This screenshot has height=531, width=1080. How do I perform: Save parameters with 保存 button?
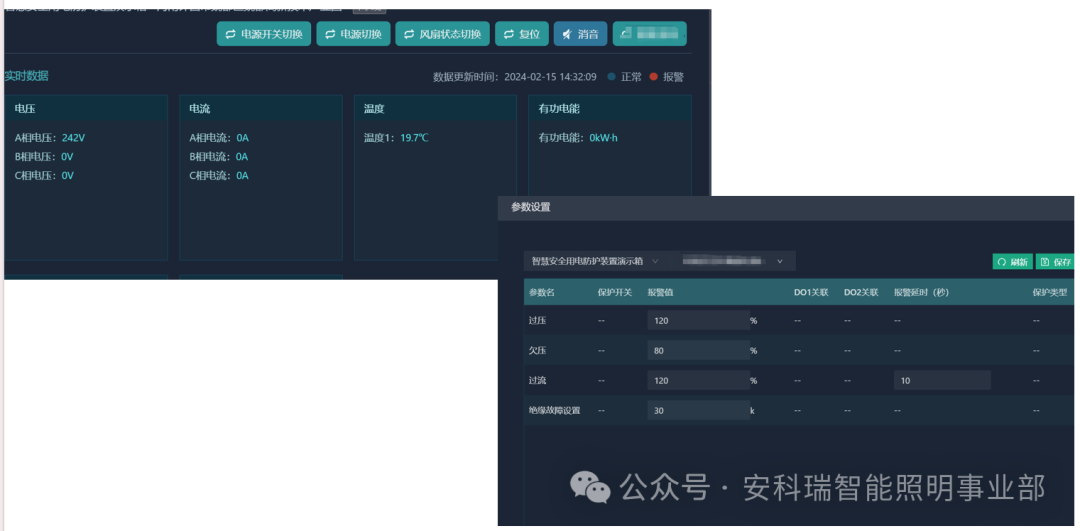click(x=1055, y=262)
